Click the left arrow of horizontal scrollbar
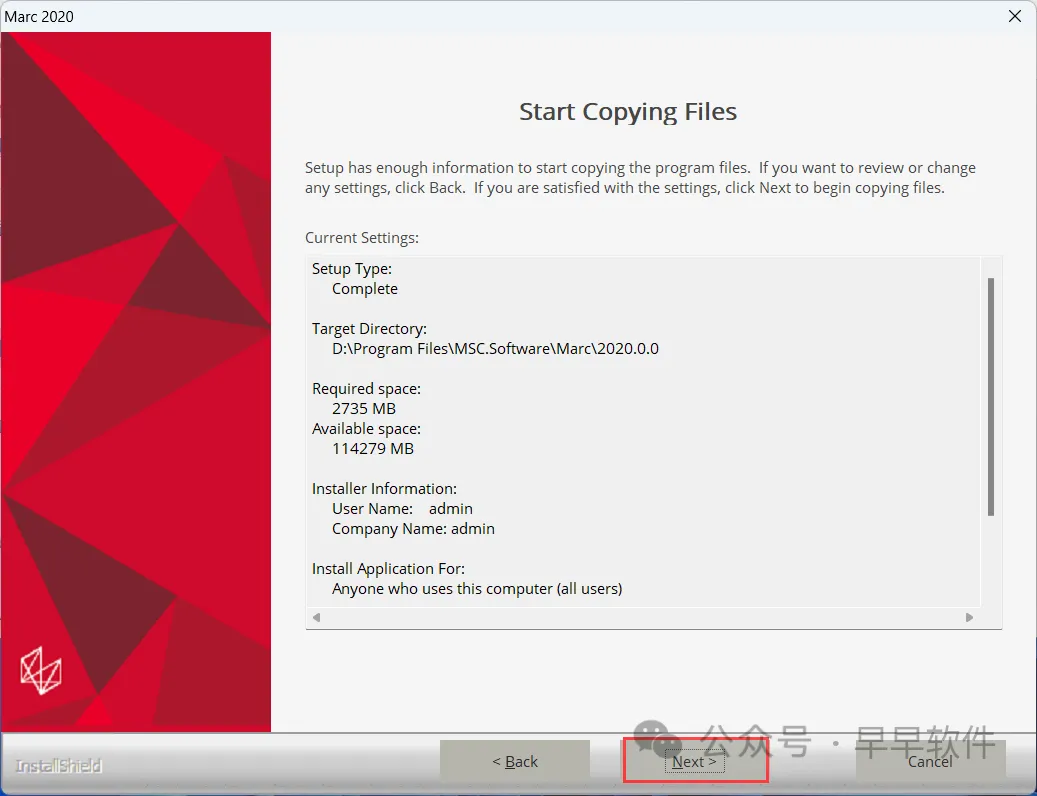This screenshot has height=796, width=1037. [316, 617]
